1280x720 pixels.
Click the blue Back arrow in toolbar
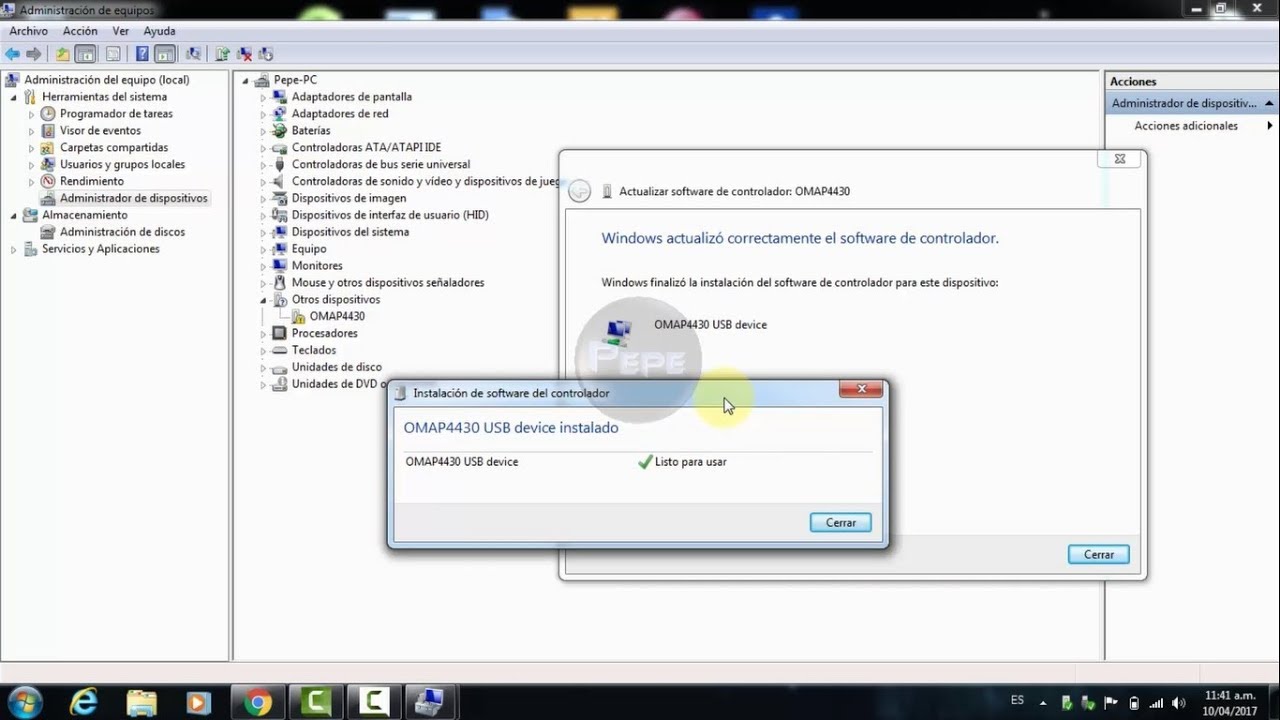(x=13, y=54)
